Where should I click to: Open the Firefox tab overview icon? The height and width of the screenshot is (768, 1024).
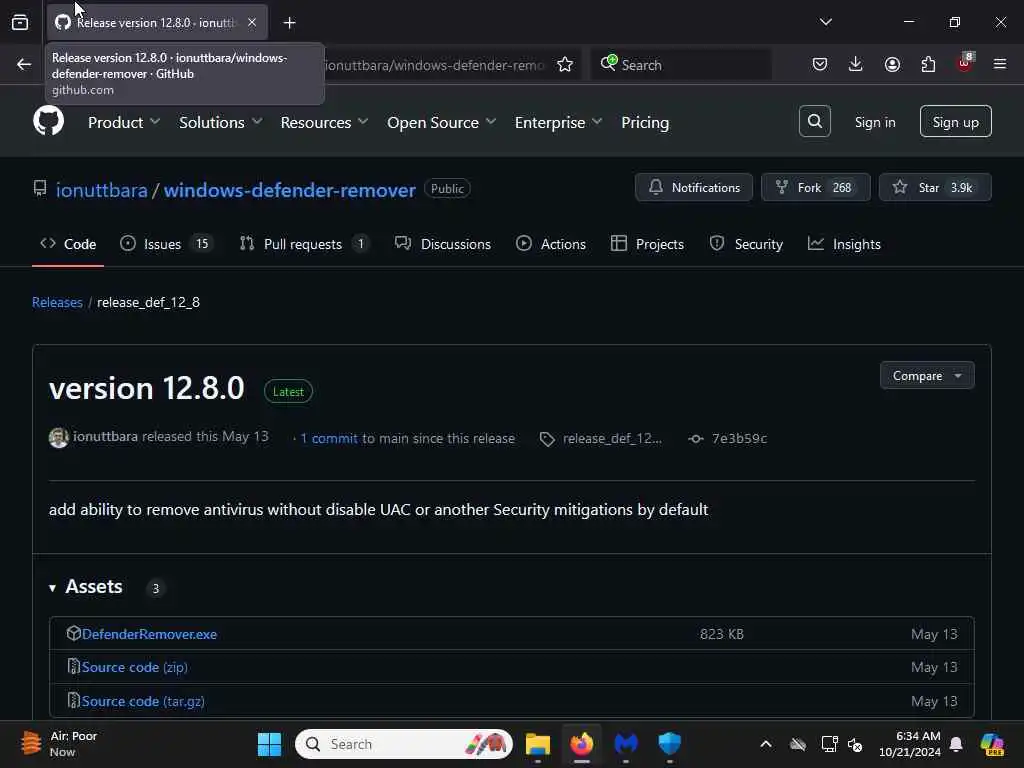(x=20, y=22)
